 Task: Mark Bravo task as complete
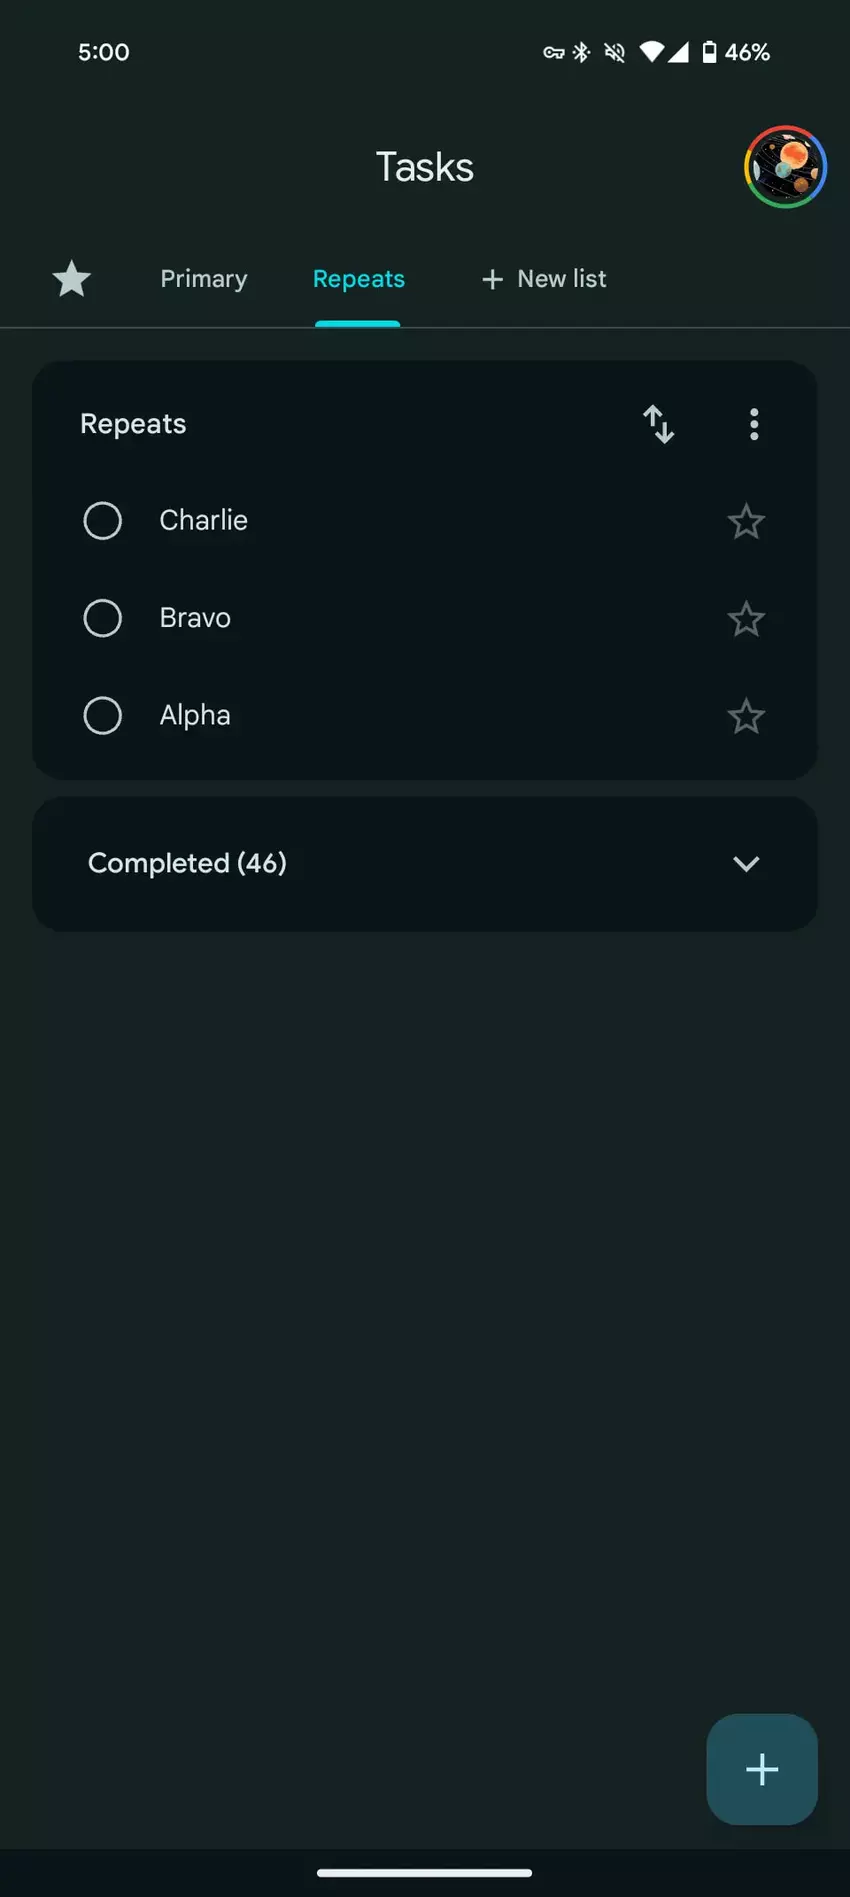pyautogui.click(x=102, y=618)
